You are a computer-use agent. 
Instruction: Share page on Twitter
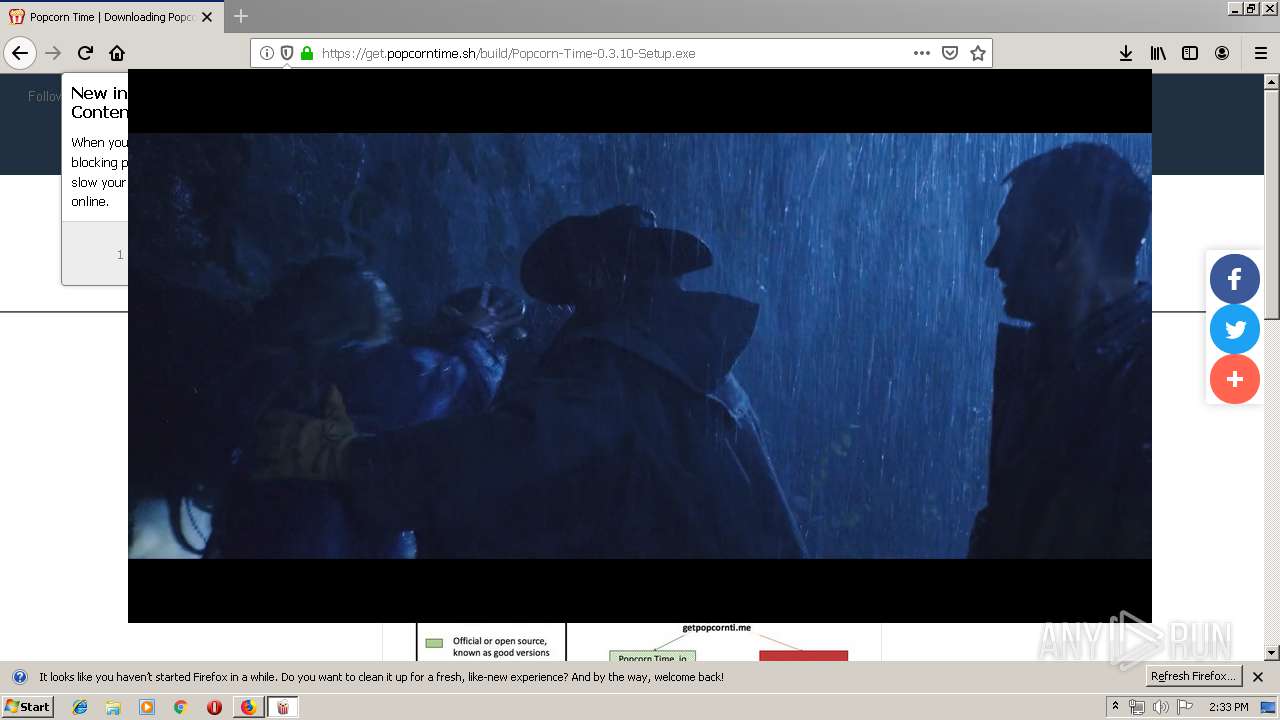[1235, 329]
